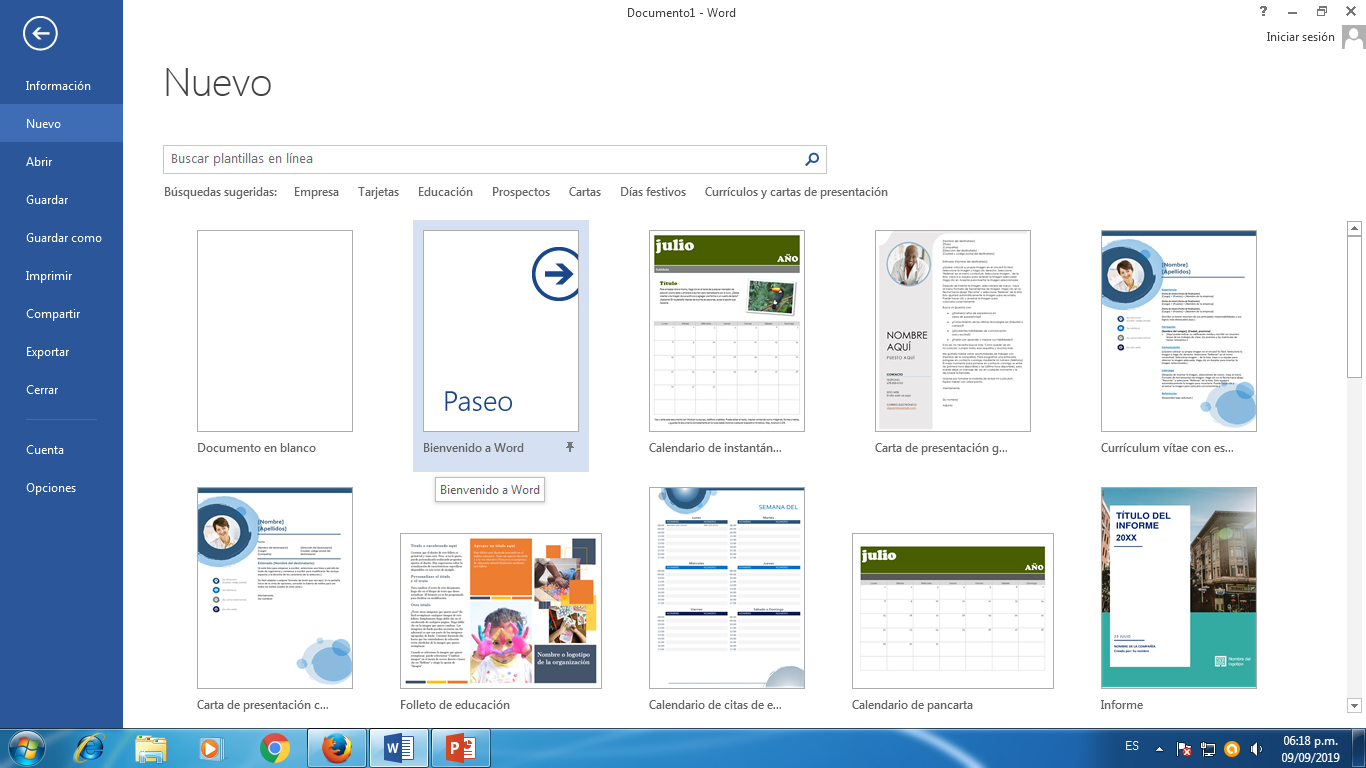Select the Carta de presentación g... template
Image resolution: width=1366 pixels, height=768 pixels.
tap(953, 331)
